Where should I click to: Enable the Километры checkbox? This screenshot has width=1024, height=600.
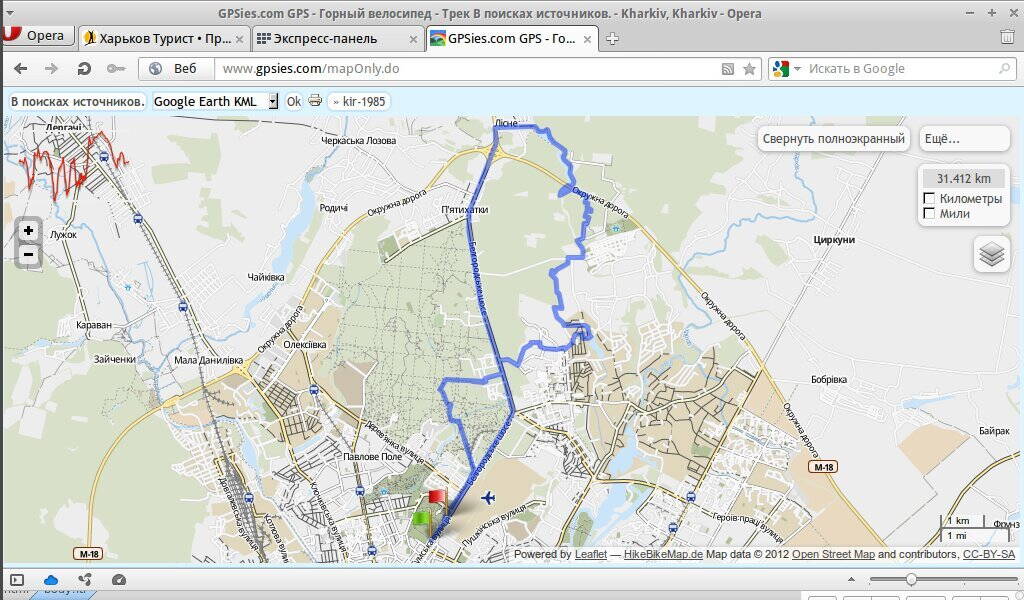point(930,199)
